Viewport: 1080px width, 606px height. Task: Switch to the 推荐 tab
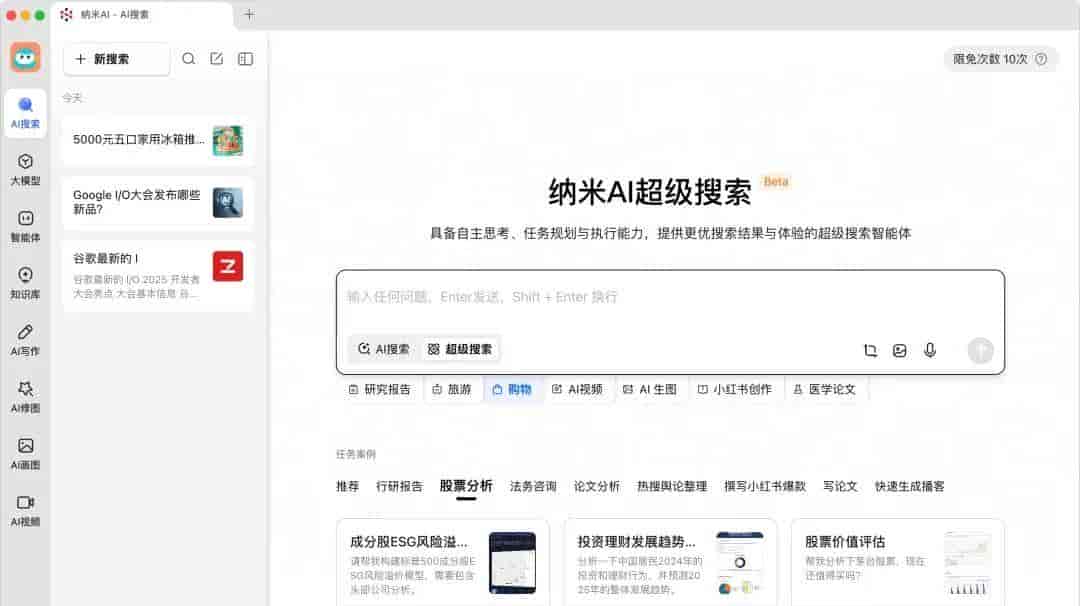pyautogui.click(x=347, y=486)
